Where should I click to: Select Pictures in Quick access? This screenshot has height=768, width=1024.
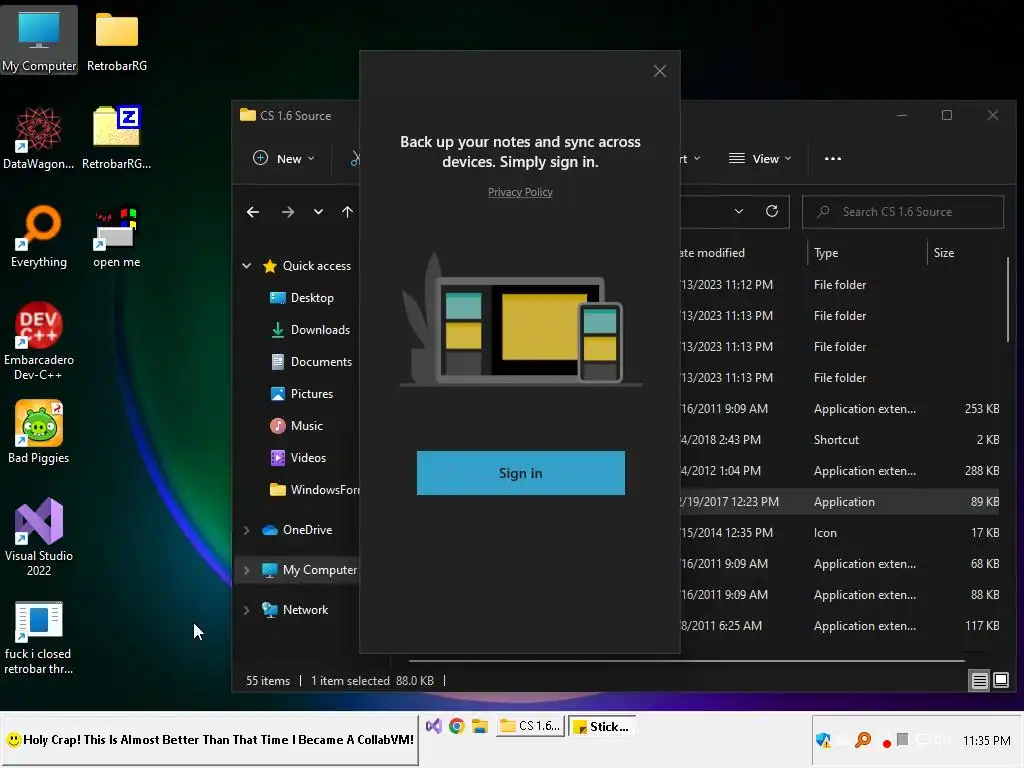coord(302,394)
